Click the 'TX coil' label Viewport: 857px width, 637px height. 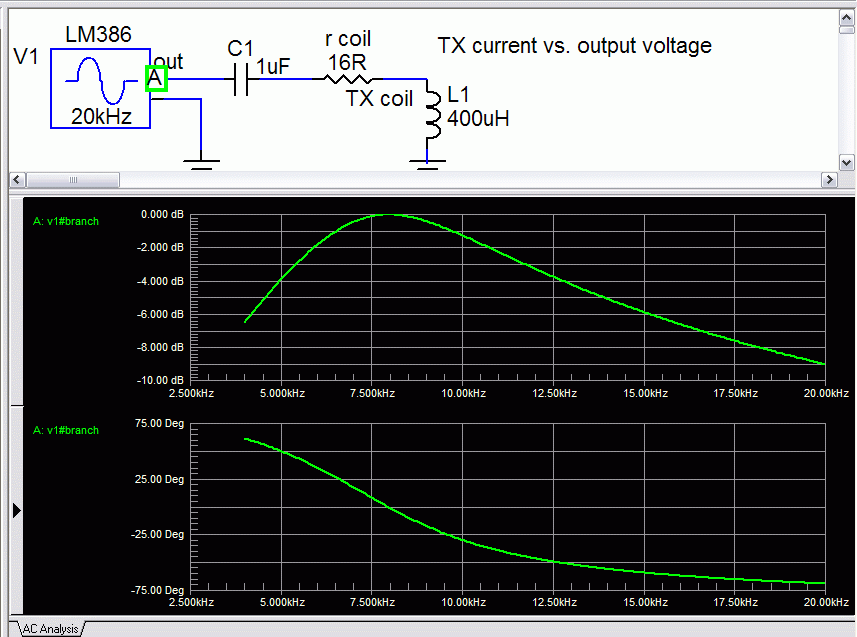pyautogui.click(x=379, y=99)
